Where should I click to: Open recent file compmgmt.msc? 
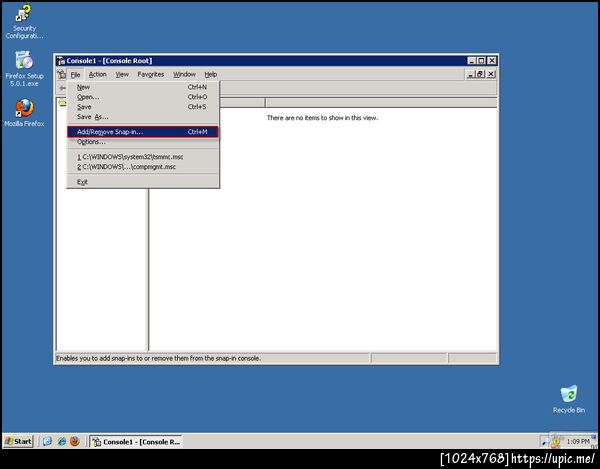pyautogui.click(x=143, y=167)
